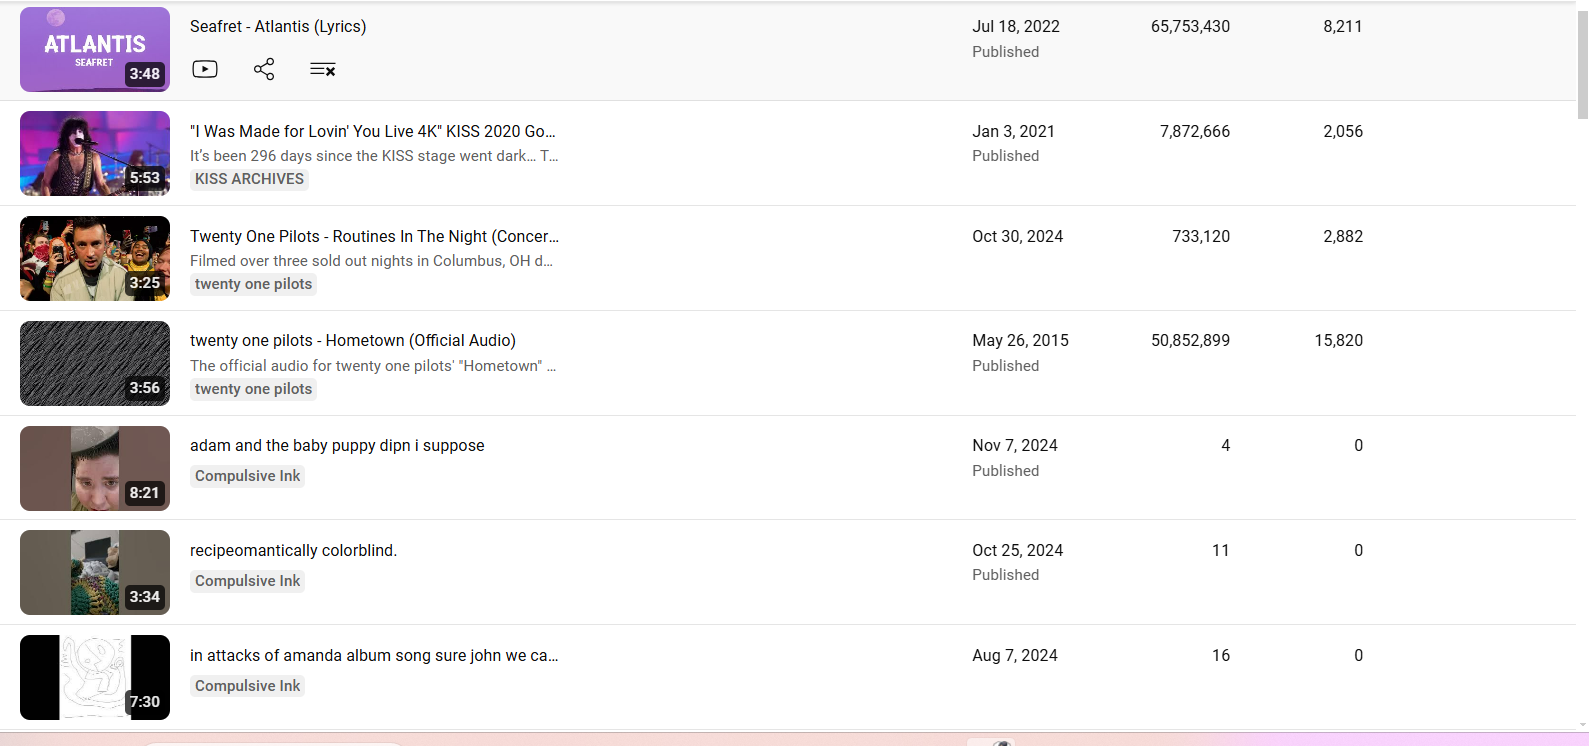Select Compulsive Ink tag under recipeomantically colorblind
The image size is (1589, 746).
tap(247, 581)
